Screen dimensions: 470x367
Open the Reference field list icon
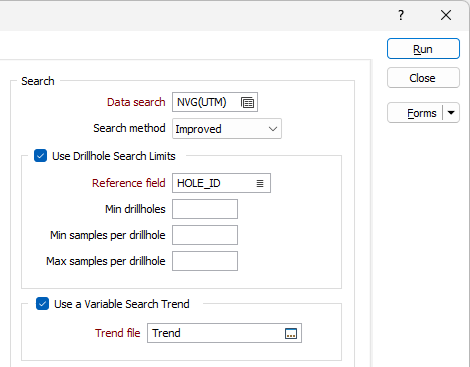tap(260, 183)
